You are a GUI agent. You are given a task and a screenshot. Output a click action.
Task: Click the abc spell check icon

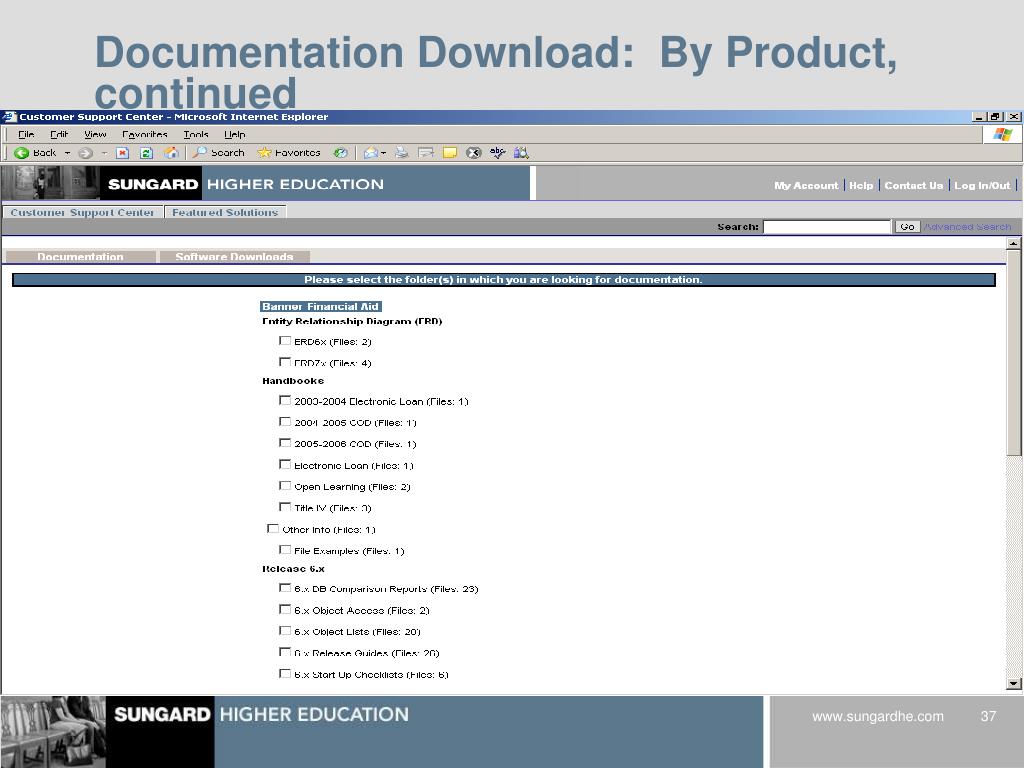pyautogui.click(x=498, y=153)
